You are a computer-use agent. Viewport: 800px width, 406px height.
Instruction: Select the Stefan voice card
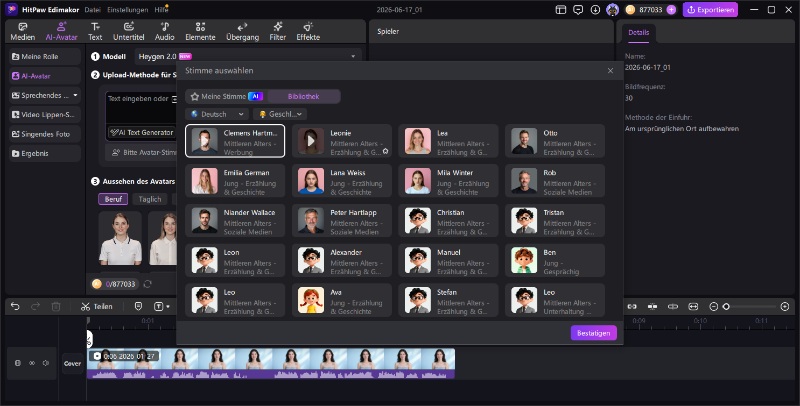tap(448, 300)
